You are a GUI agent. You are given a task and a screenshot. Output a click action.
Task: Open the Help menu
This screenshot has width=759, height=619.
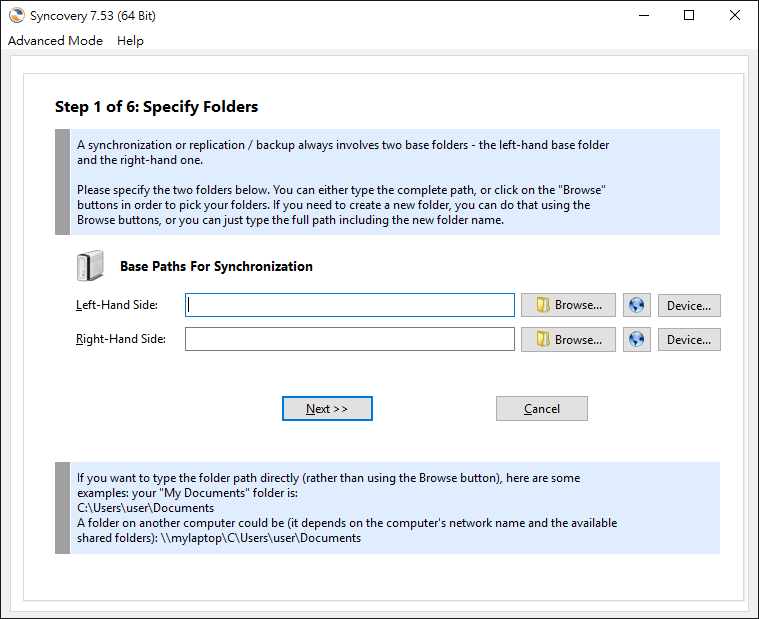130,41
